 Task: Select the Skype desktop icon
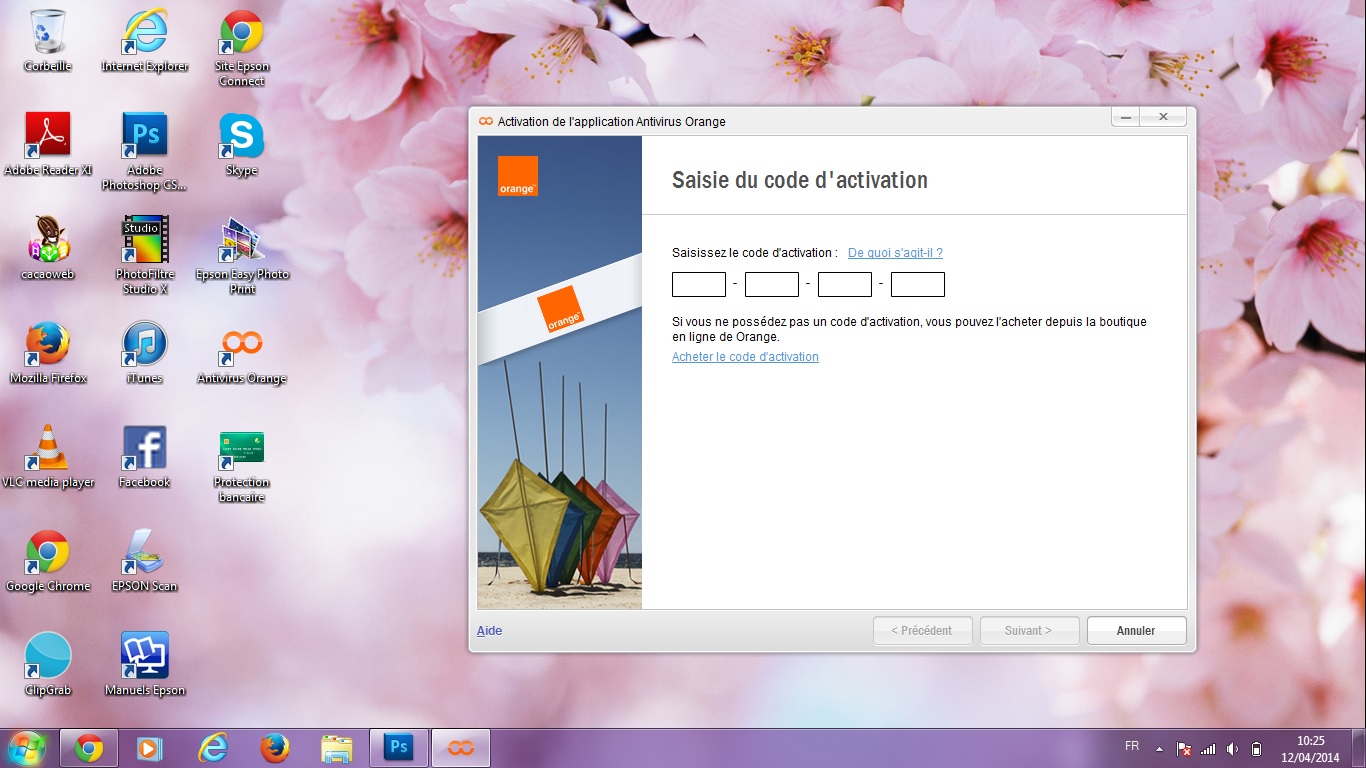(x=242, y=145)
